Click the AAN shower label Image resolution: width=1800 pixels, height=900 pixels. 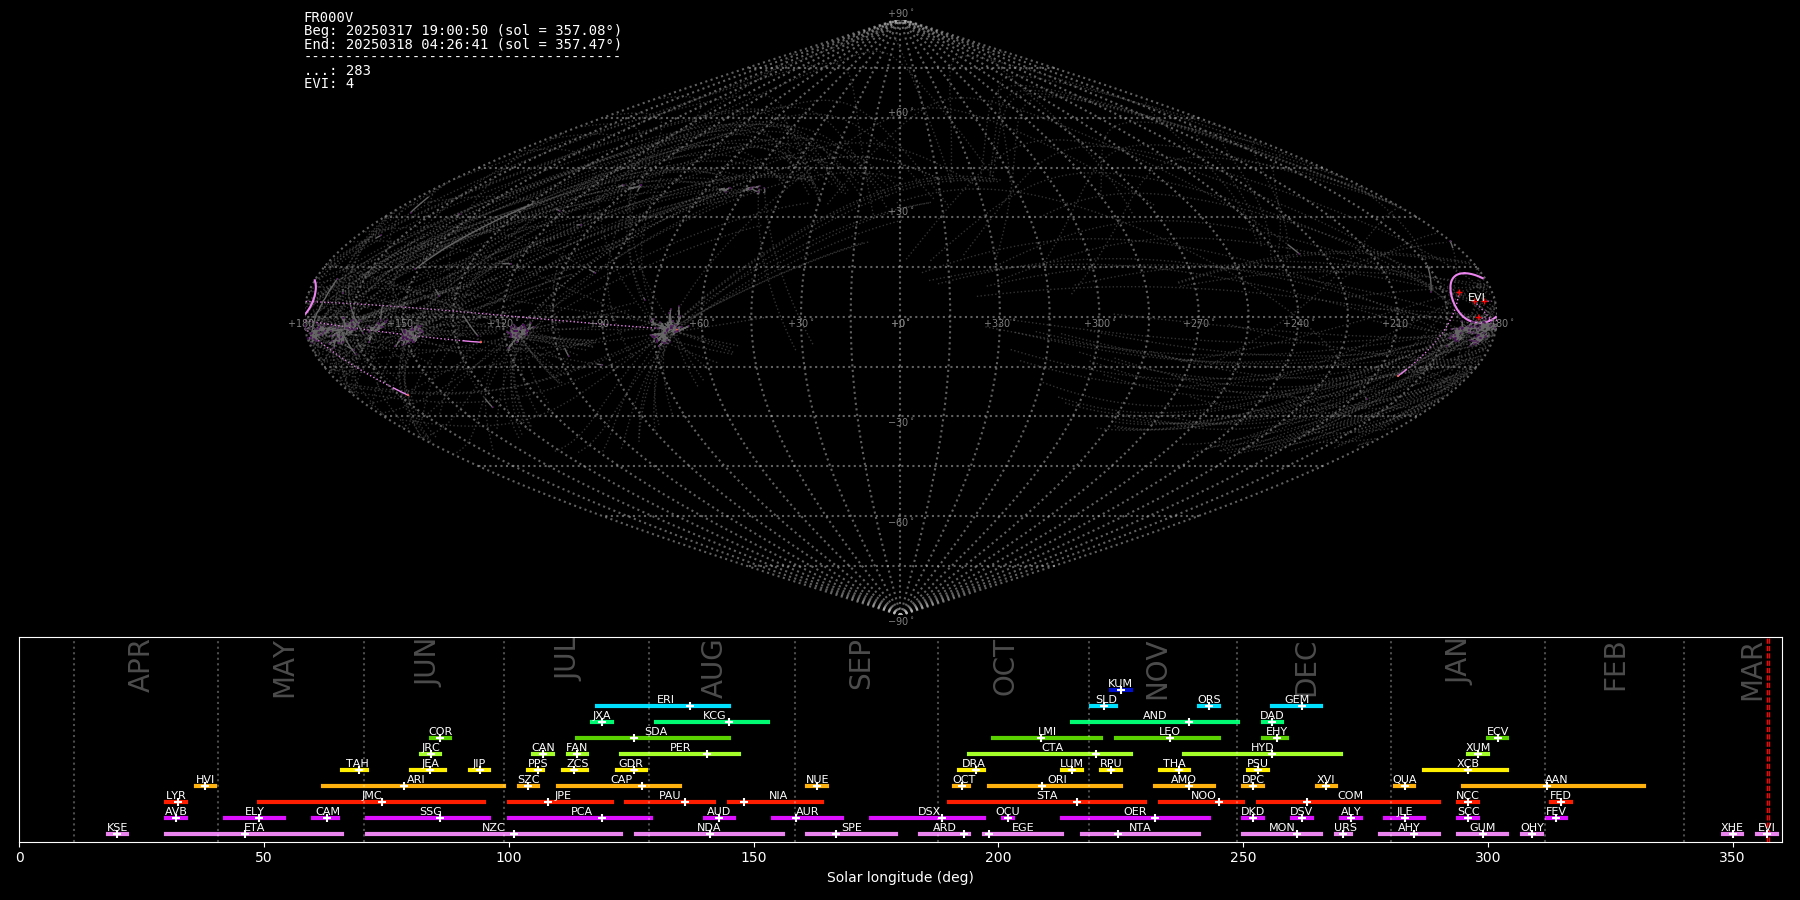pyautogui.click(x=1556, y=780)
